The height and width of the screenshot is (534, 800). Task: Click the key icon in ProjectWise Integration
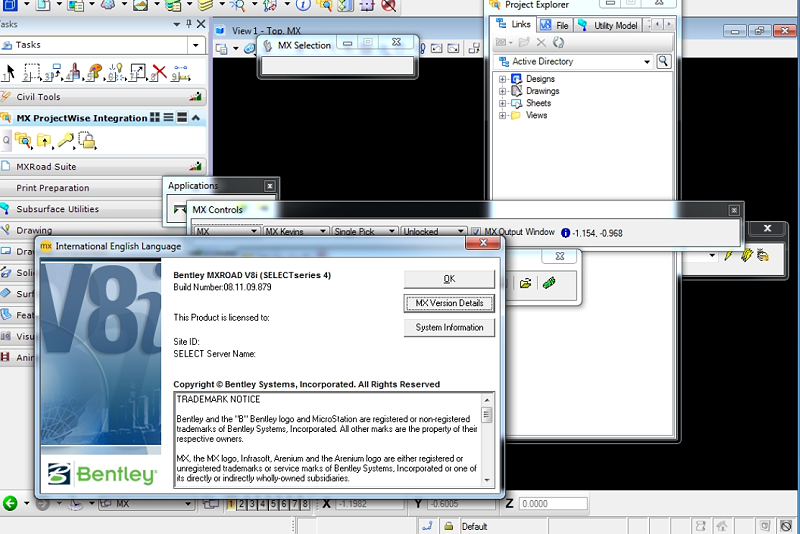coord(65,141)
